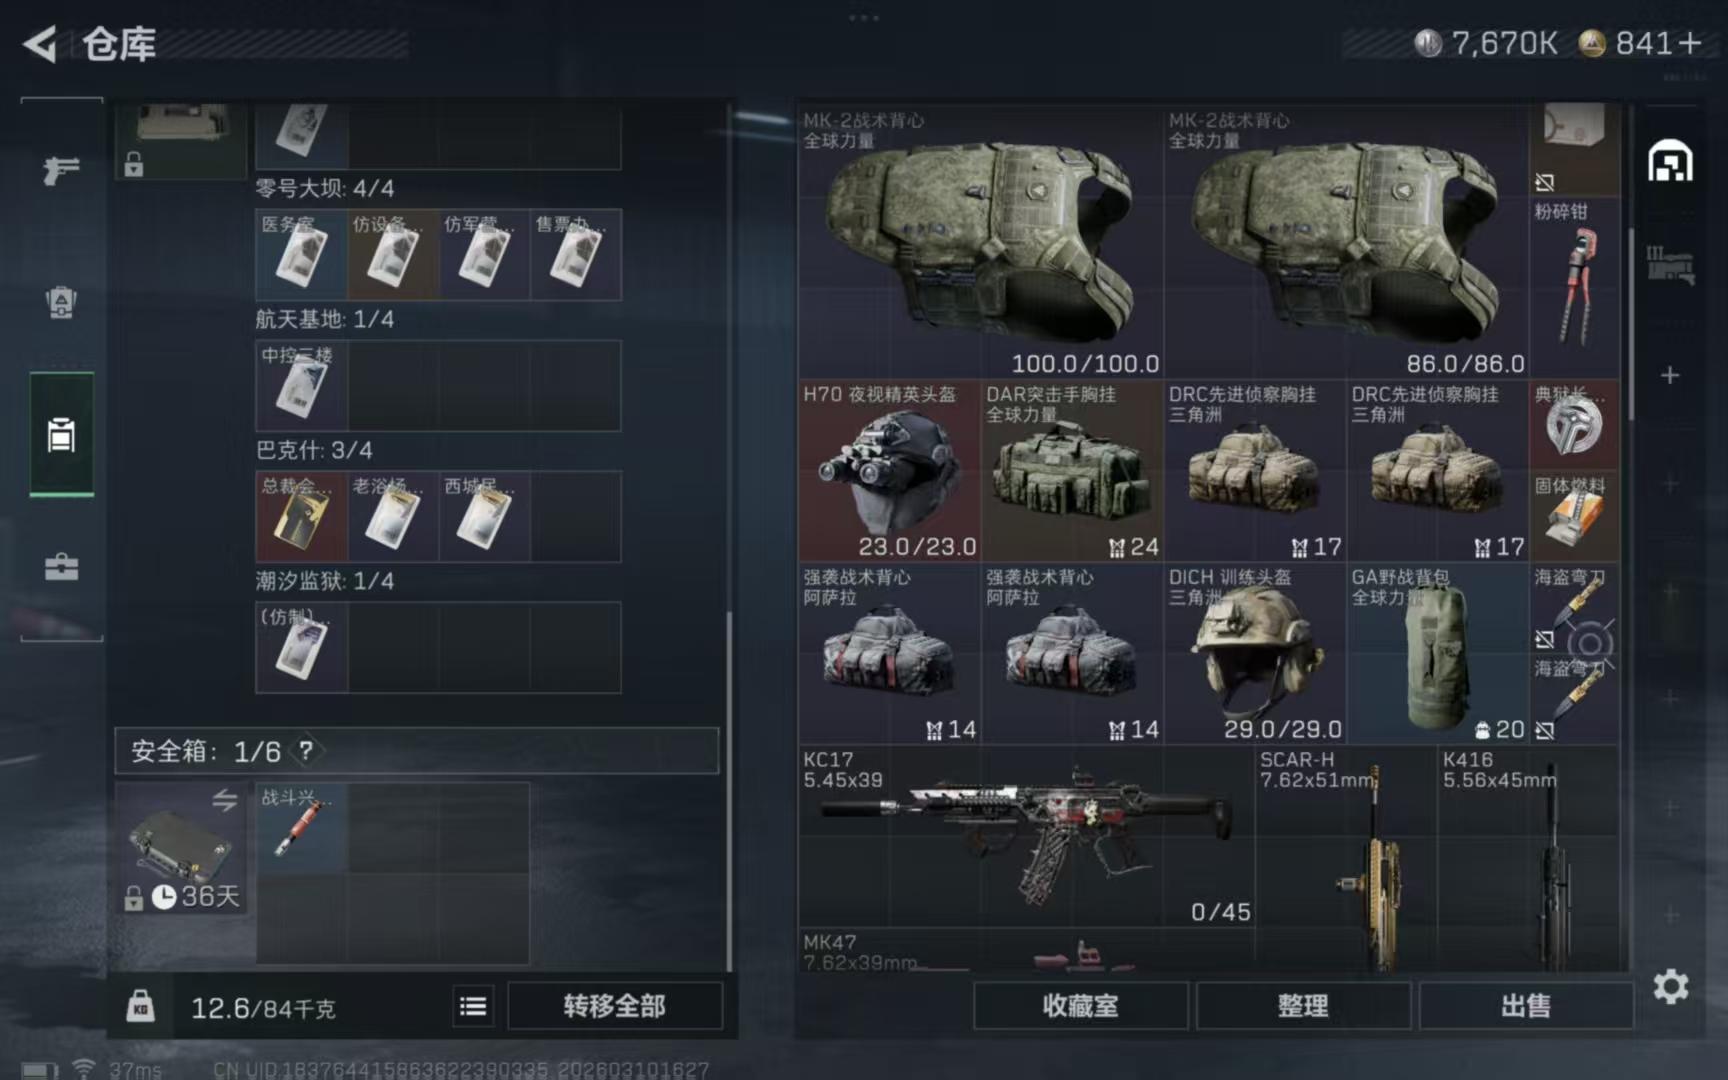Click the plus icon beside 841 currency
Screen dimensions: 1728x1080
1690,43
